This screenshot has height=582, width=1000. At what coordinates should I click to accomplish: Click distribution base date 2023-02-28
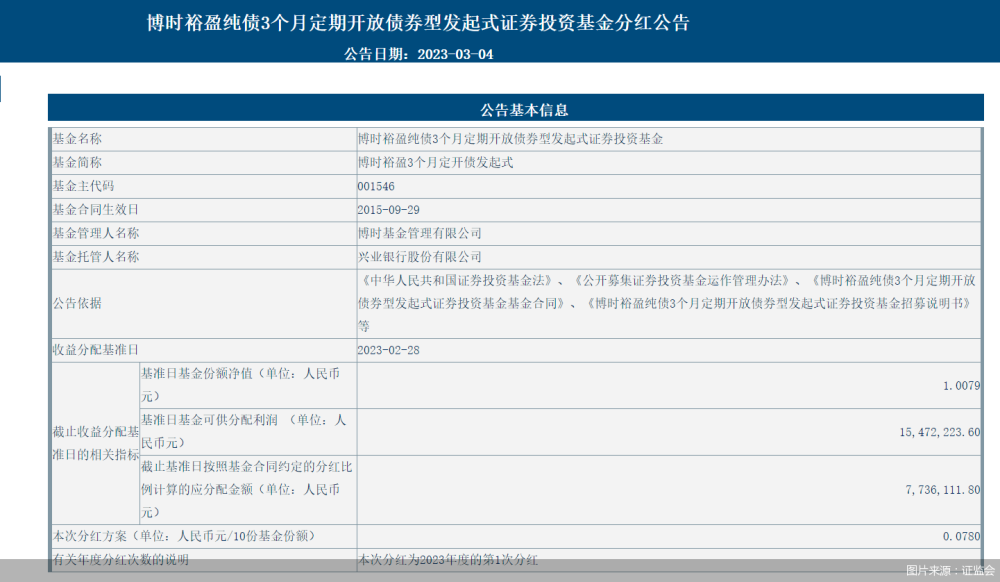coord(388,350)
